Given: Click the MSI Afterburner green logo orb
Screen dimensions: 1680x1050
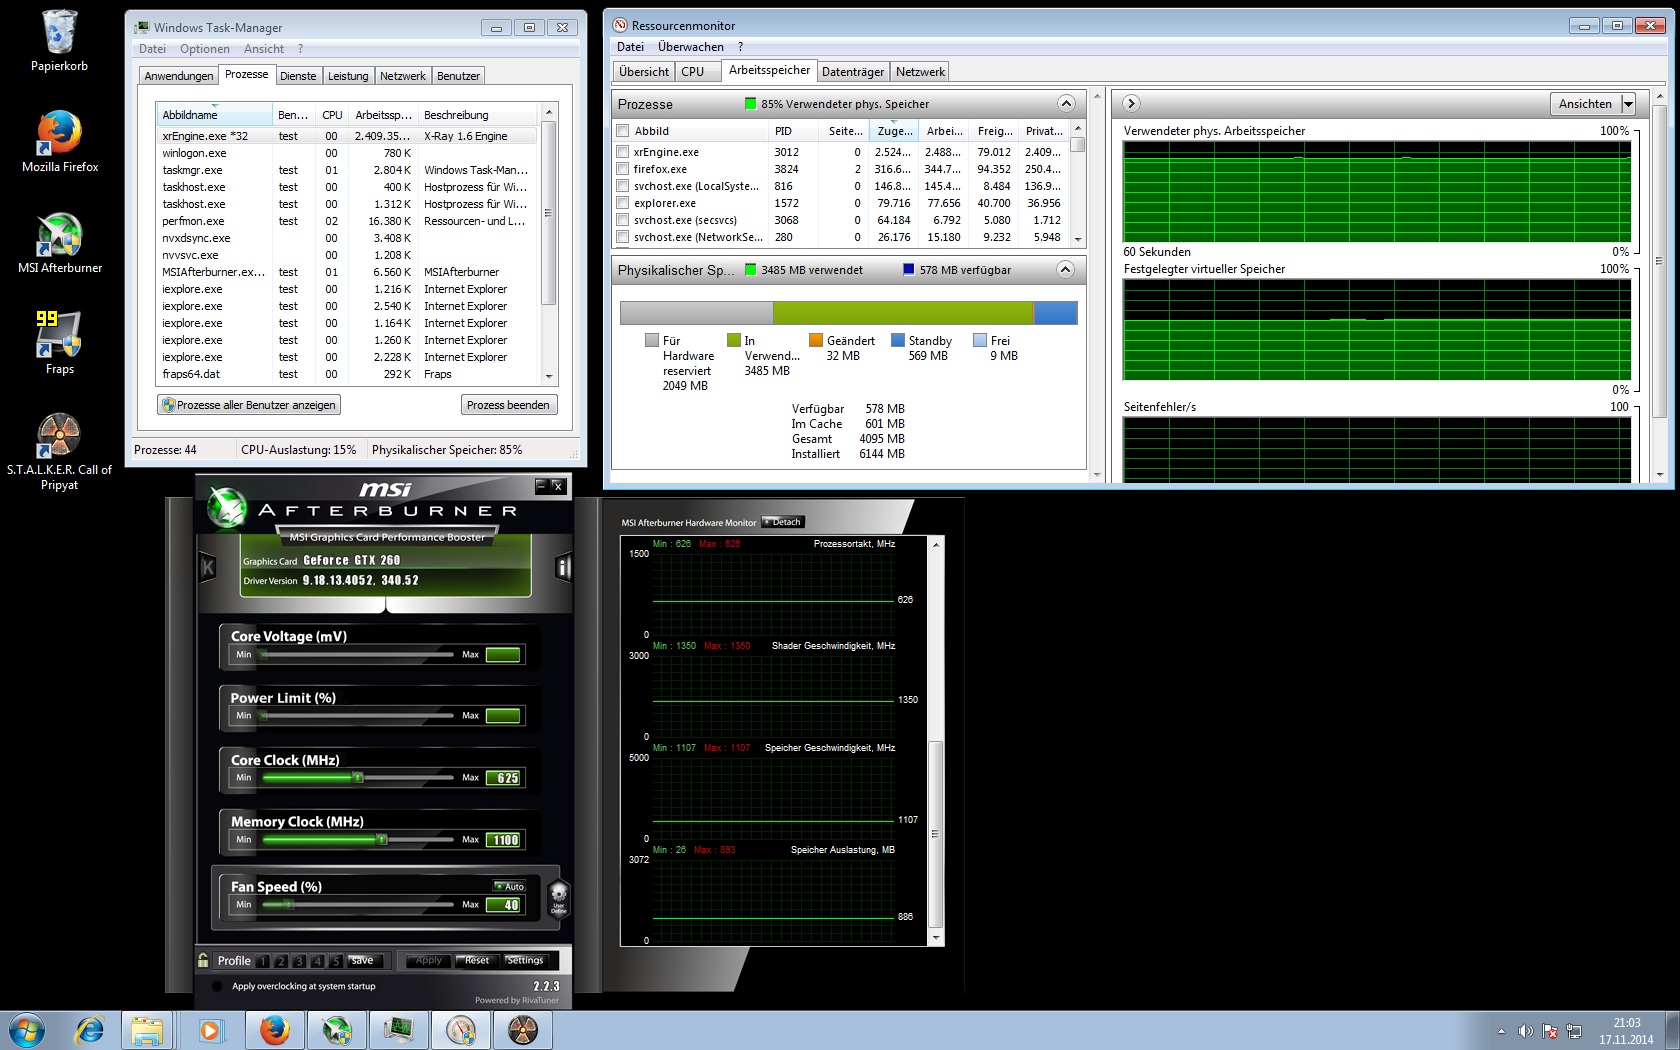Looking at the screenshot, I should [x=227, y=506].
